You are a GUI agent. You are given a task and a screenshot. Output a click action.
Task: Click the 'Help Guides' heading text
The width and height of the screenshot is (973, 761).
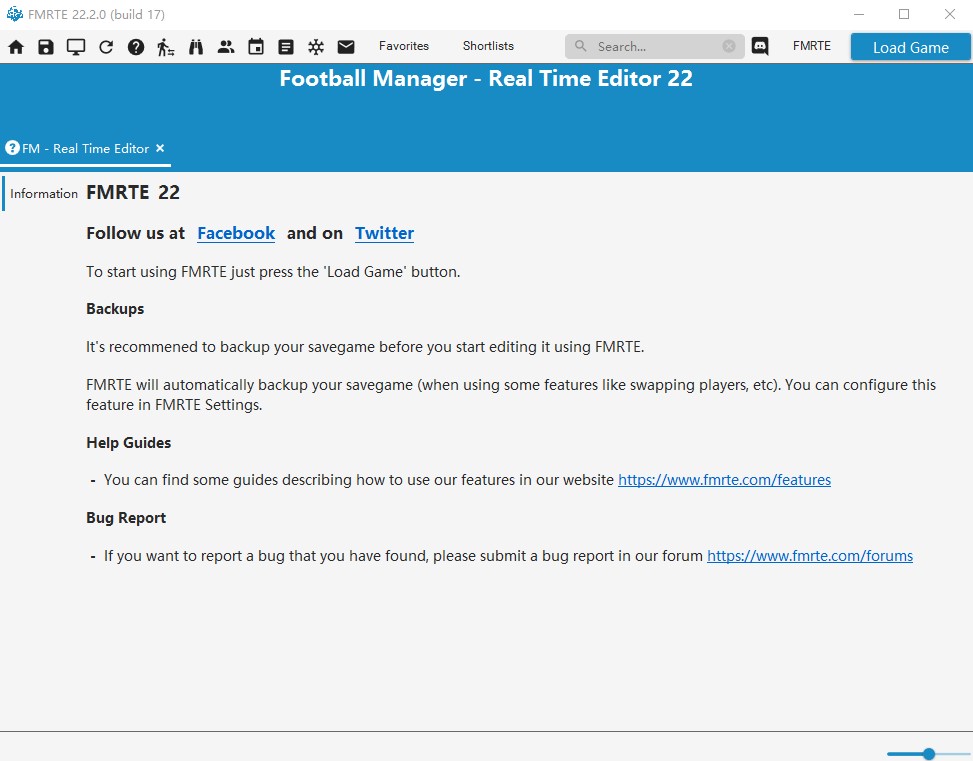pos(128,443)
